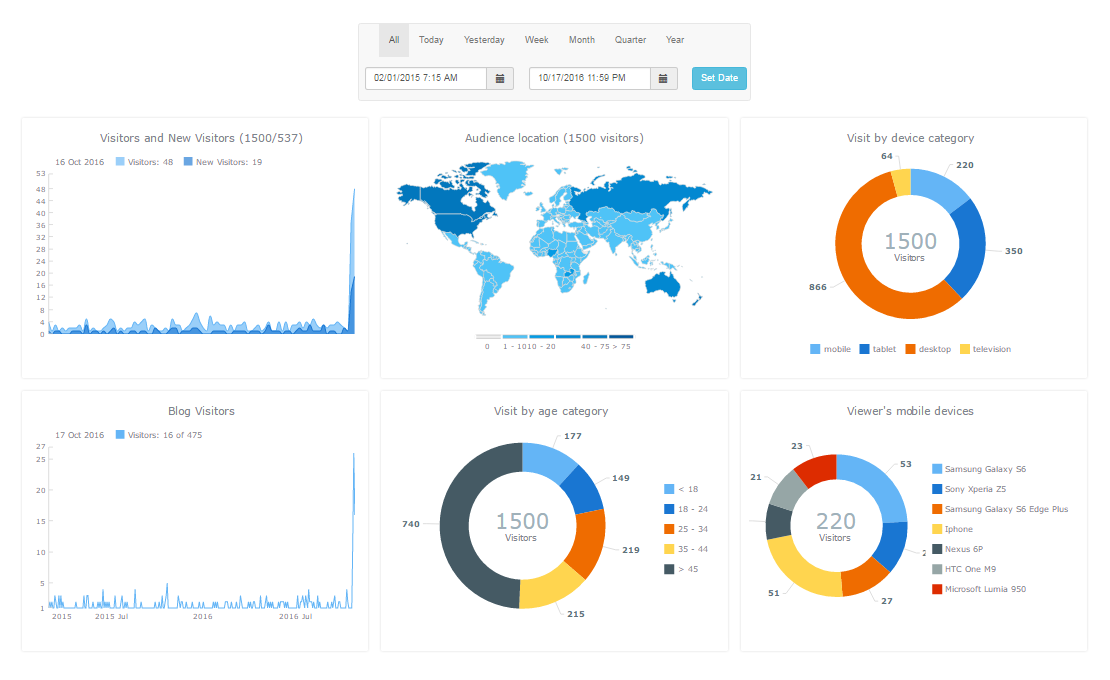Image resolution: width=1110 pixels, height=680 pixels.
Task: Toggle the television legend entry
Action: click(x=985, y=349)
